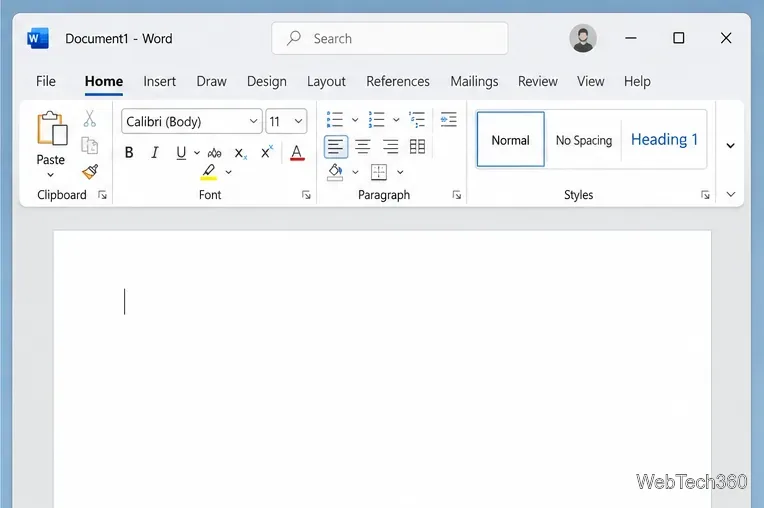Apply the No Spacing style
This screenshot has height=508, width=764.
[584, 140]
